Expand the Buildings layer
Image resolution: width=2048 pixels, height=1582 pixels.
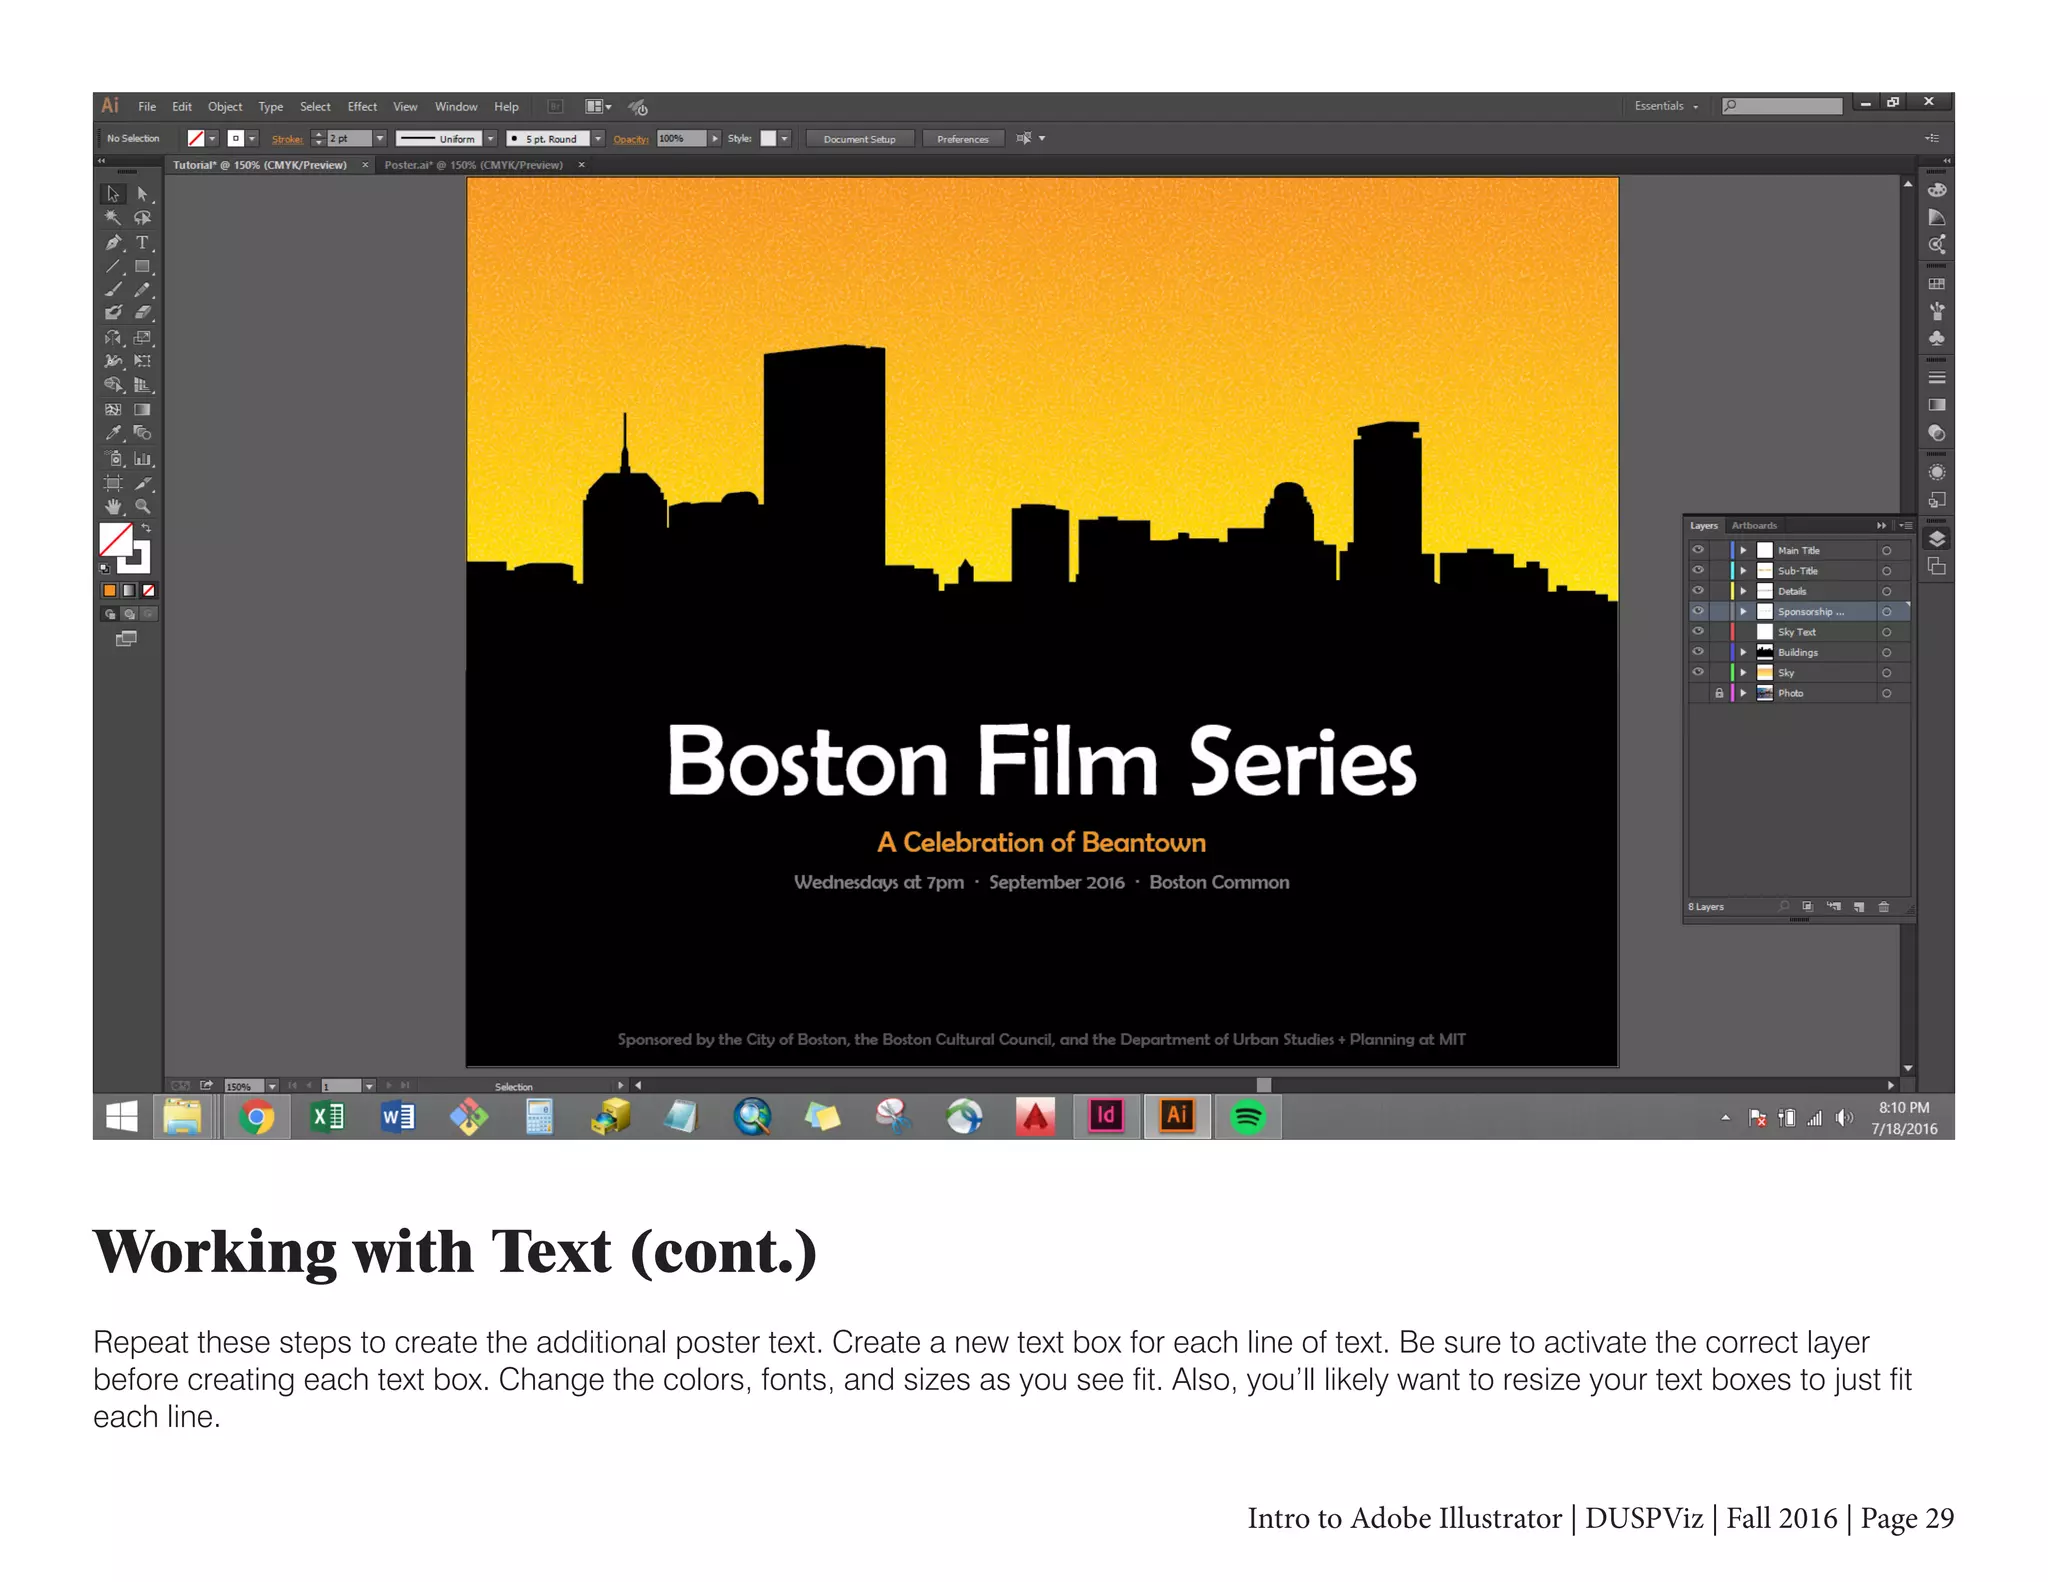[x=1743, y=652]
